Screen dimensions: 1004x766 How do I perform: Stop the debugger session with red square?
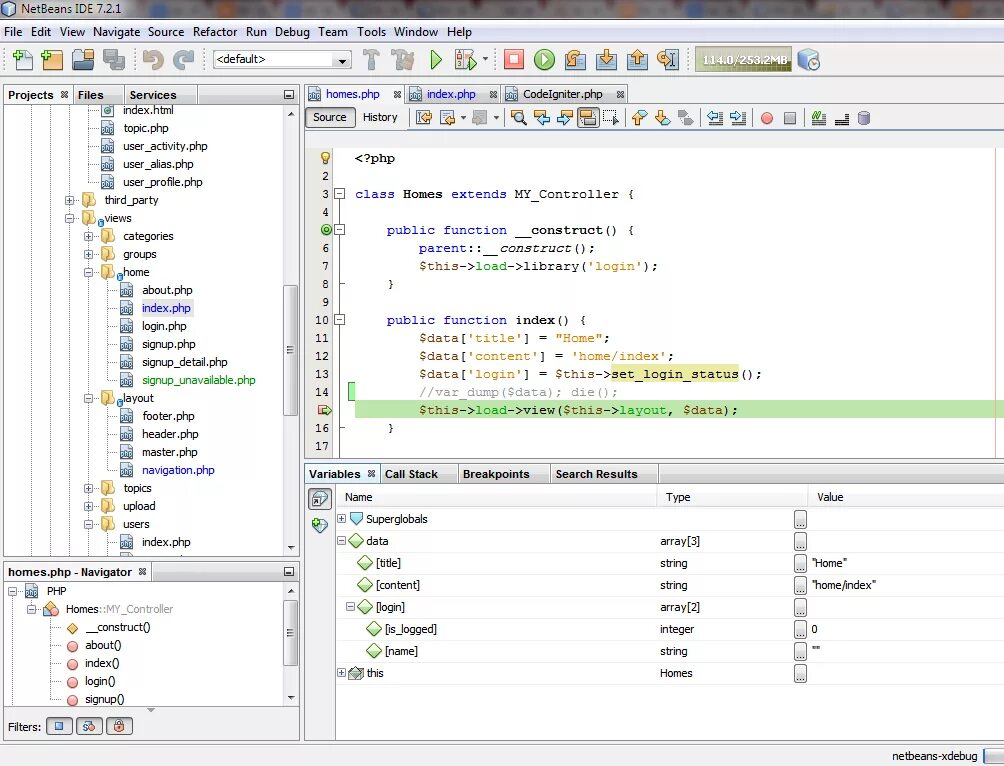513,60
